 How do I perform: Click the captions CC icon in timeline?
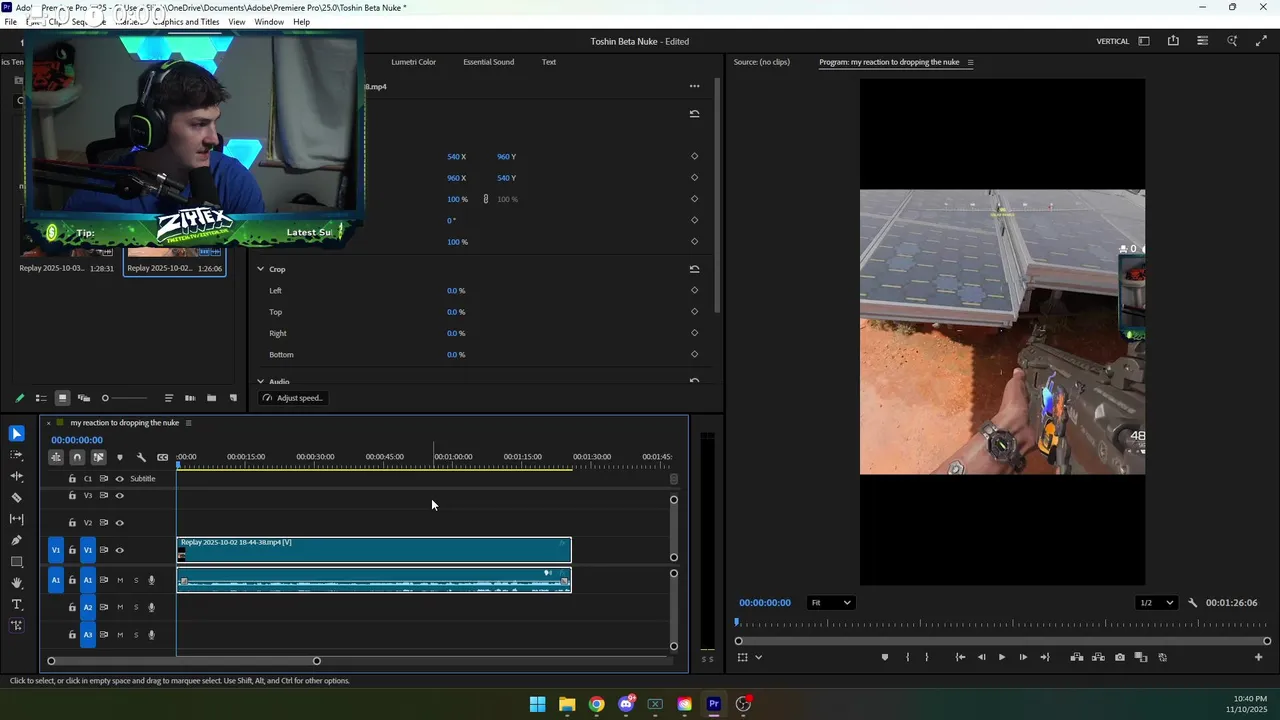coord(162,457)
